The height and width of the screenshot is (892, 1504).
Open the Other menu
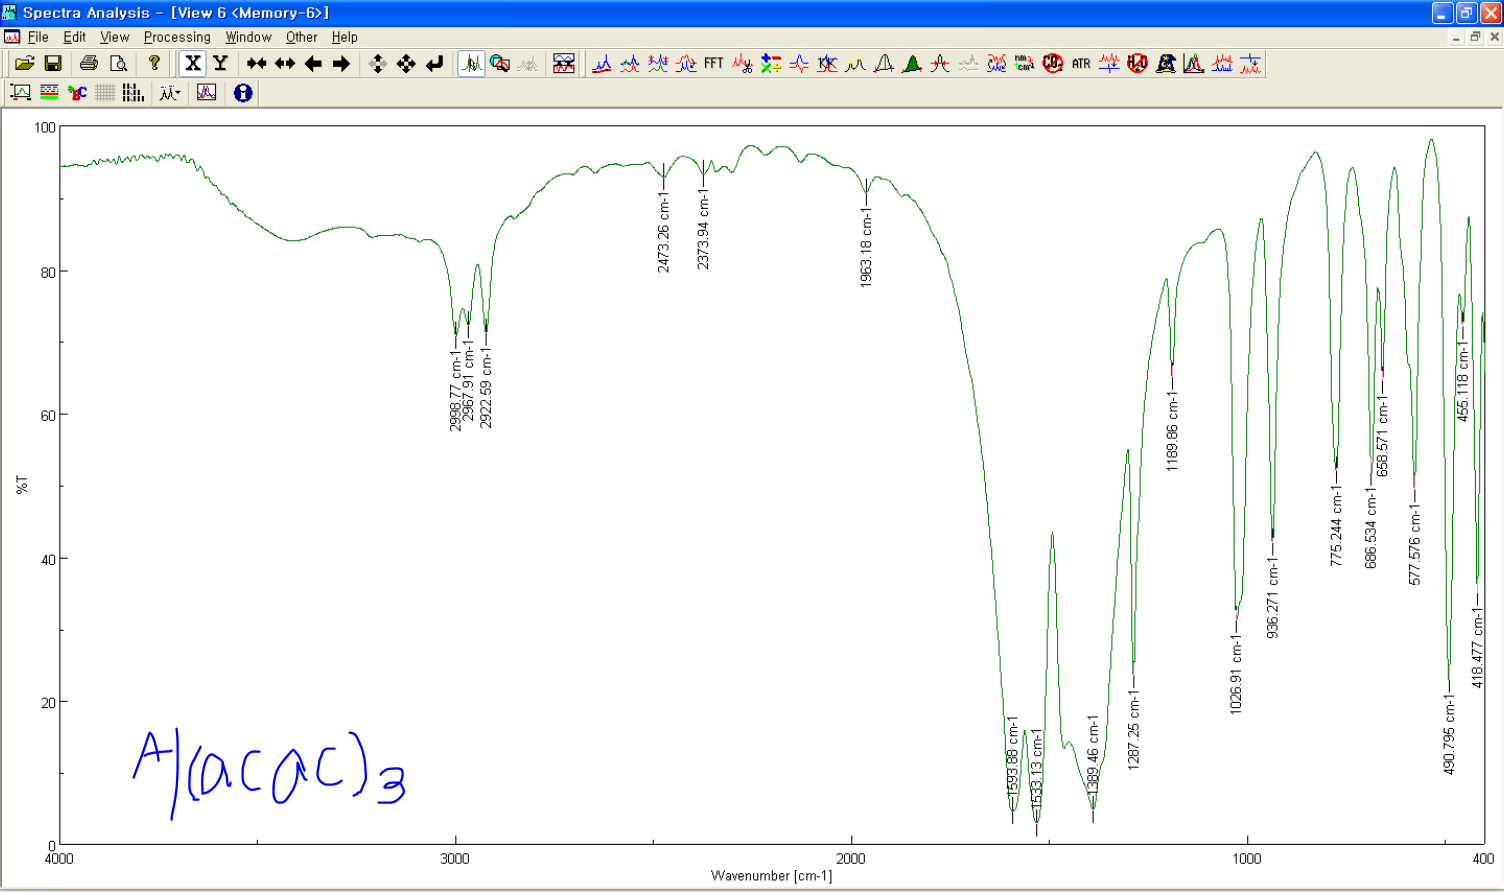[x=302, y=37]
